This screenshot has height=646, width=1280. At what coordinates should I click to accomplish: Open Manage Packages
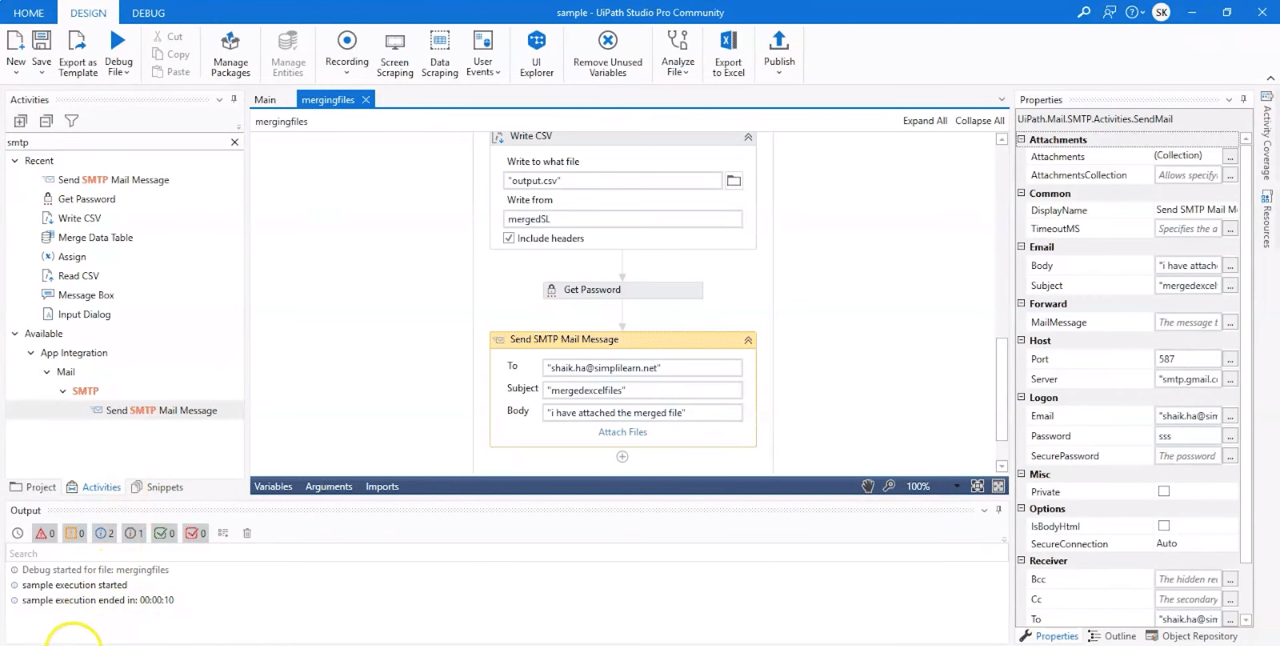pyautogui.click(x=230, y=50)
